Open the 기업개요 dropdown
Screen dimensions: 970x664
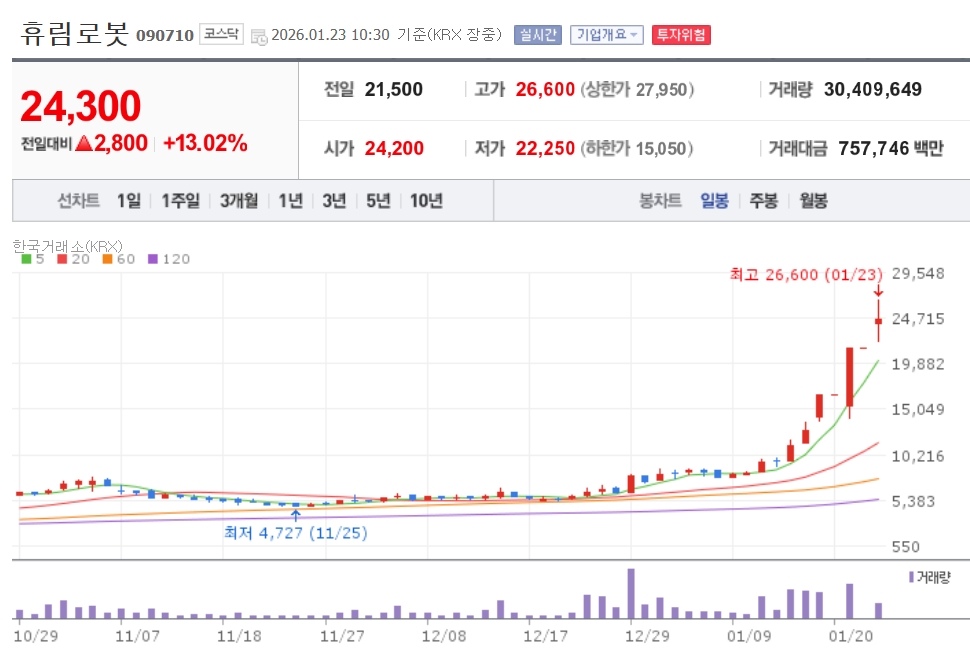coord(607,35)
